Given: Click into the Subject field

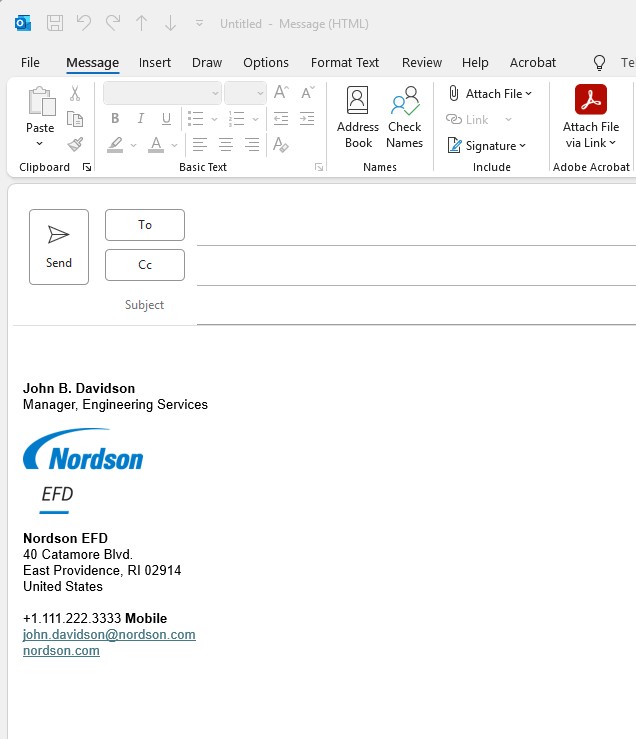Looking at the screenshot, I should 416,305.
